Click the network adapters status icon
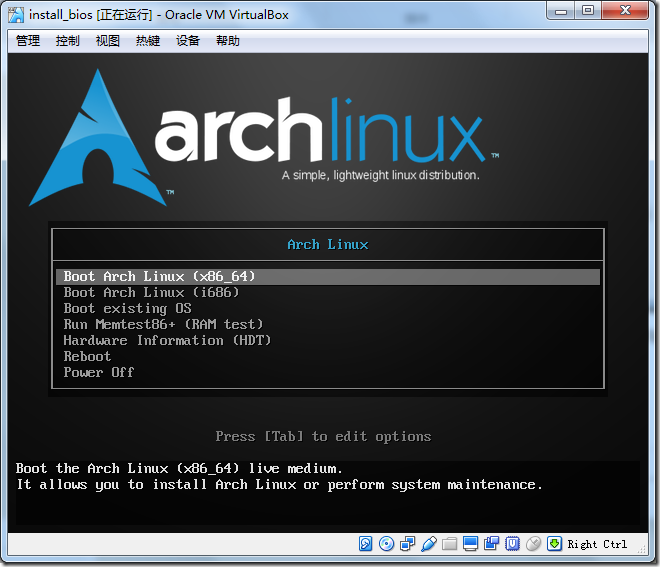The image size is (660, 567). pyautogui.click(x=407, y=544)
